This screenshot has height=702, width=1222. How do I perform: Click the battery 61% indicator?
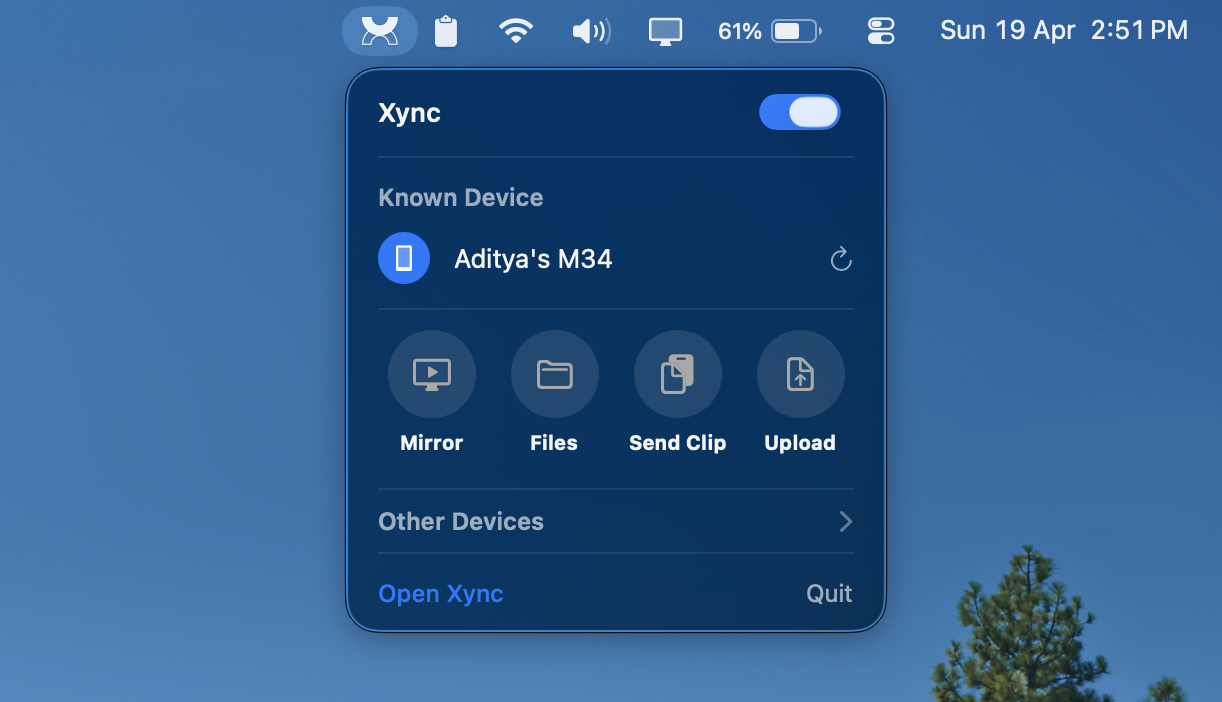pyautogui.click(x=770, y=31)
